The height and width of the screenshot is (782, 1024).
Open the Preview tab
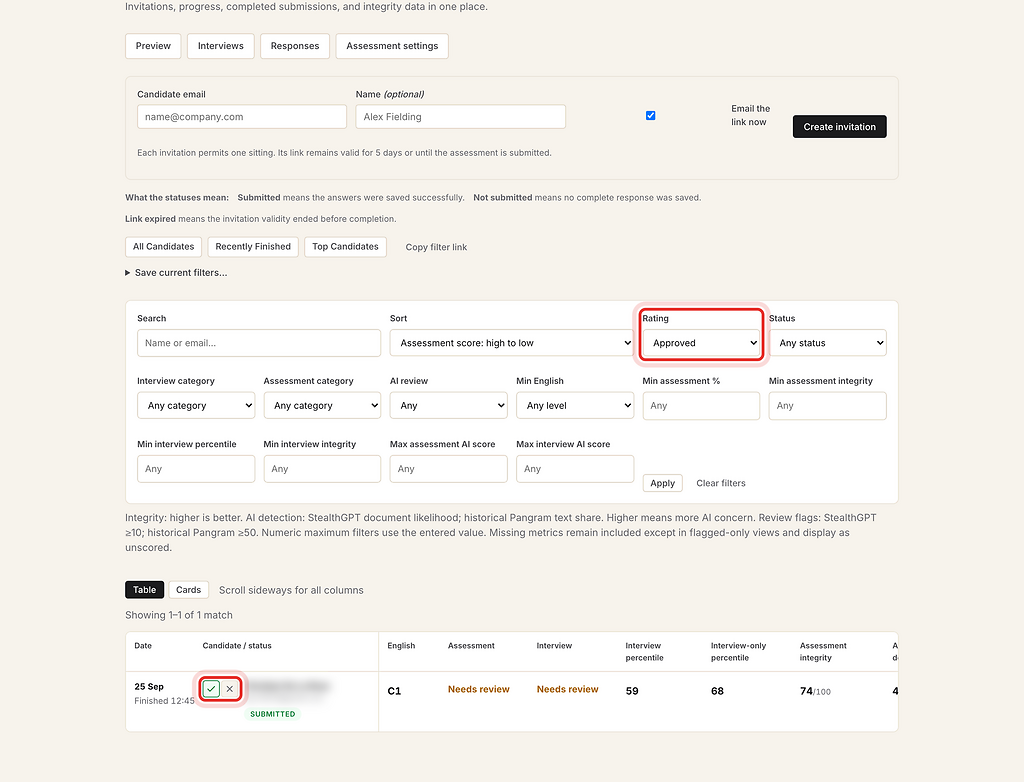(153, 46)
